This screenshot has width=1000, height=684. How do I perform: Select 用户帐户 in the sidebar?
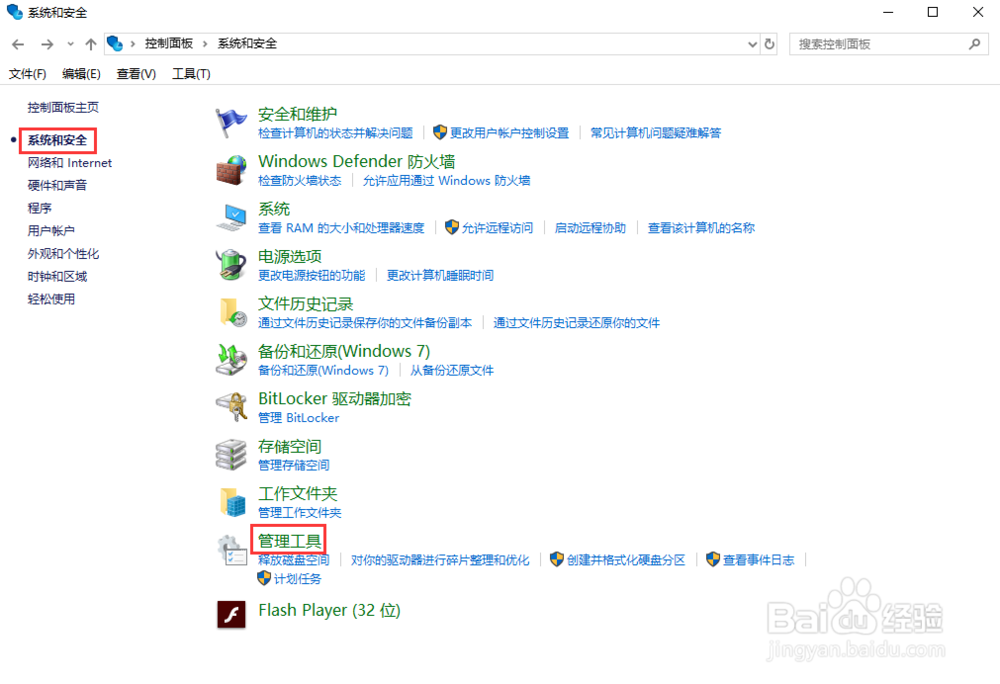click(51, 231)
